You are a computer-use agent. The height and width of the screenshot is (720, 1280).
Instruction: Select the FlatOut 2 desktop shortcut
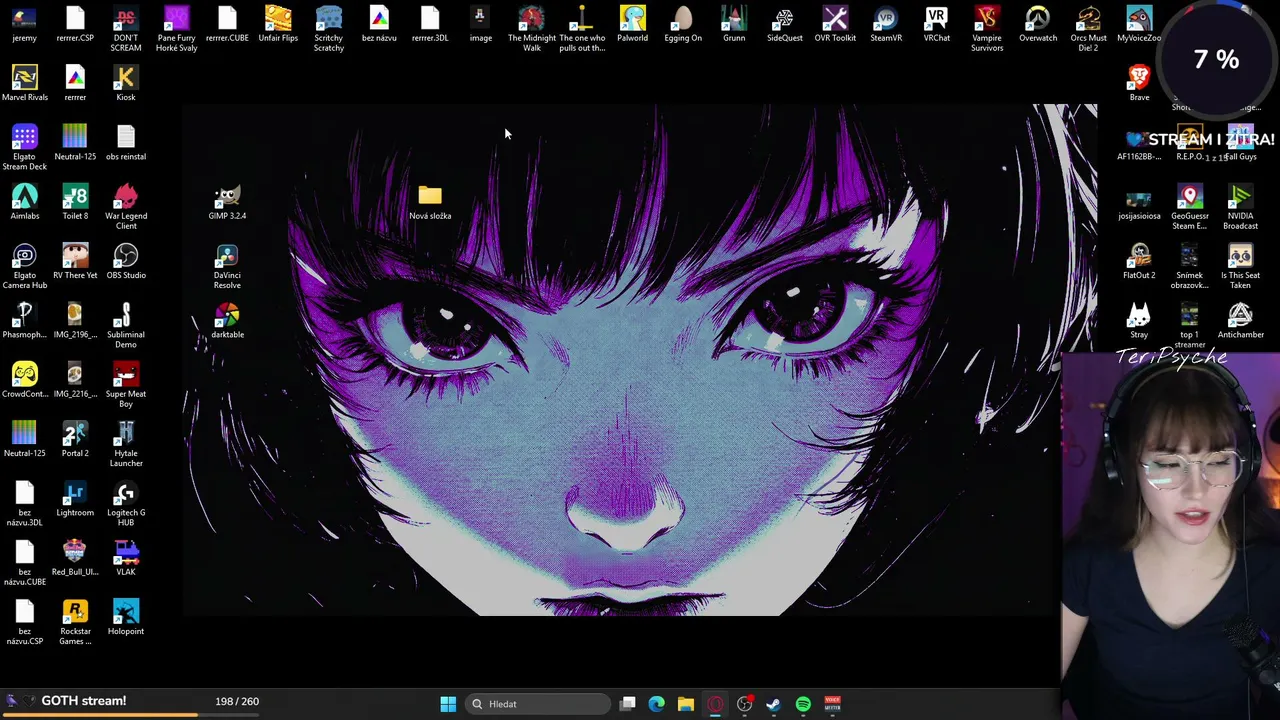(x=1139, y=262)
